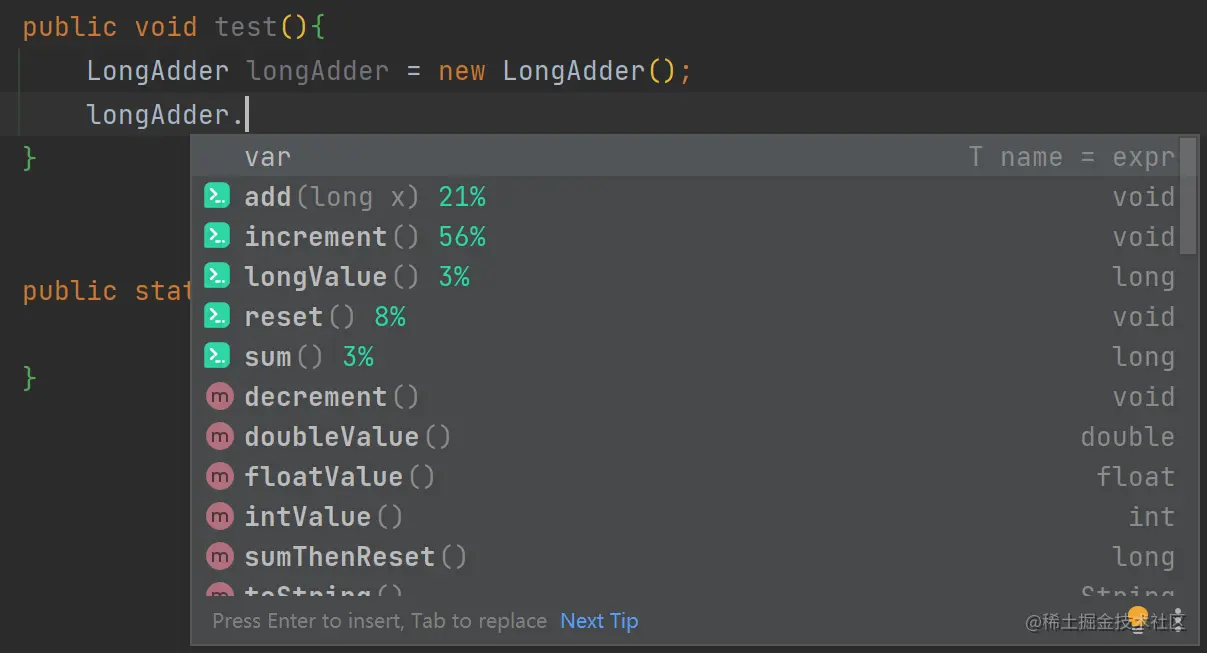The width and height of the screenshot is (1207, 653).
Task: Click the LongAdder() constructor call
Action: coord(589,71)
